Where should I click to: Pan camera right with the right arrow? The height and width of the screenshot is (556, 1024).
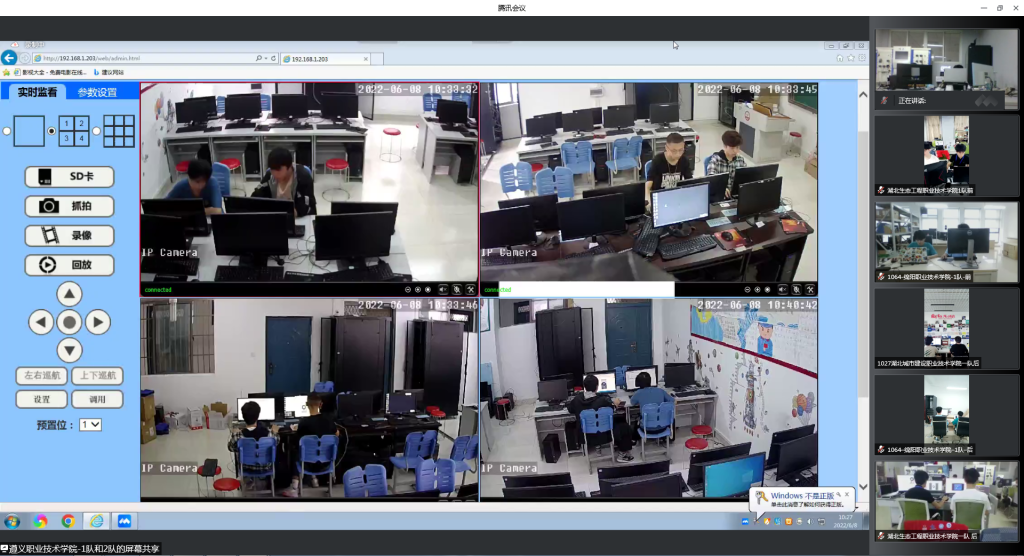pyautogui.click(x=97, y=322)
